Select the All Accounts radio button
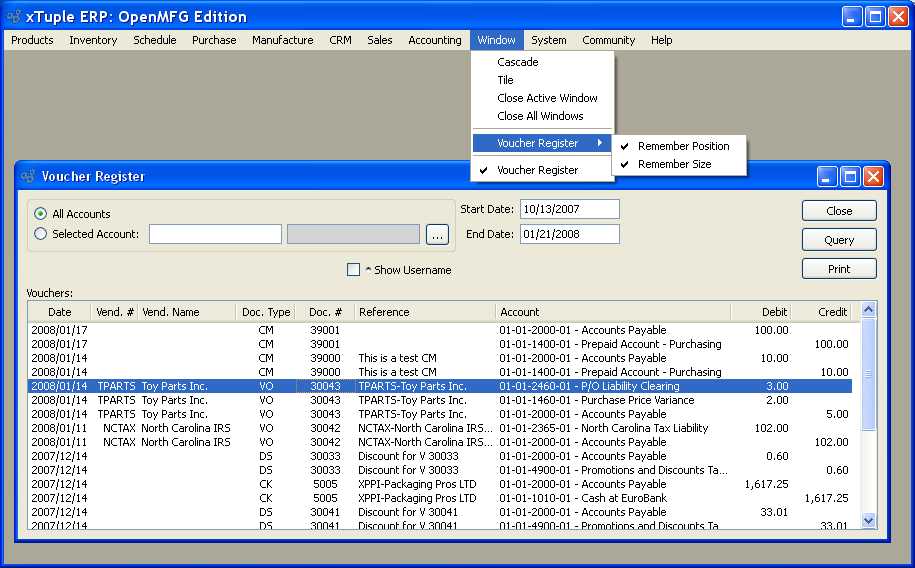 coord(41,214)
